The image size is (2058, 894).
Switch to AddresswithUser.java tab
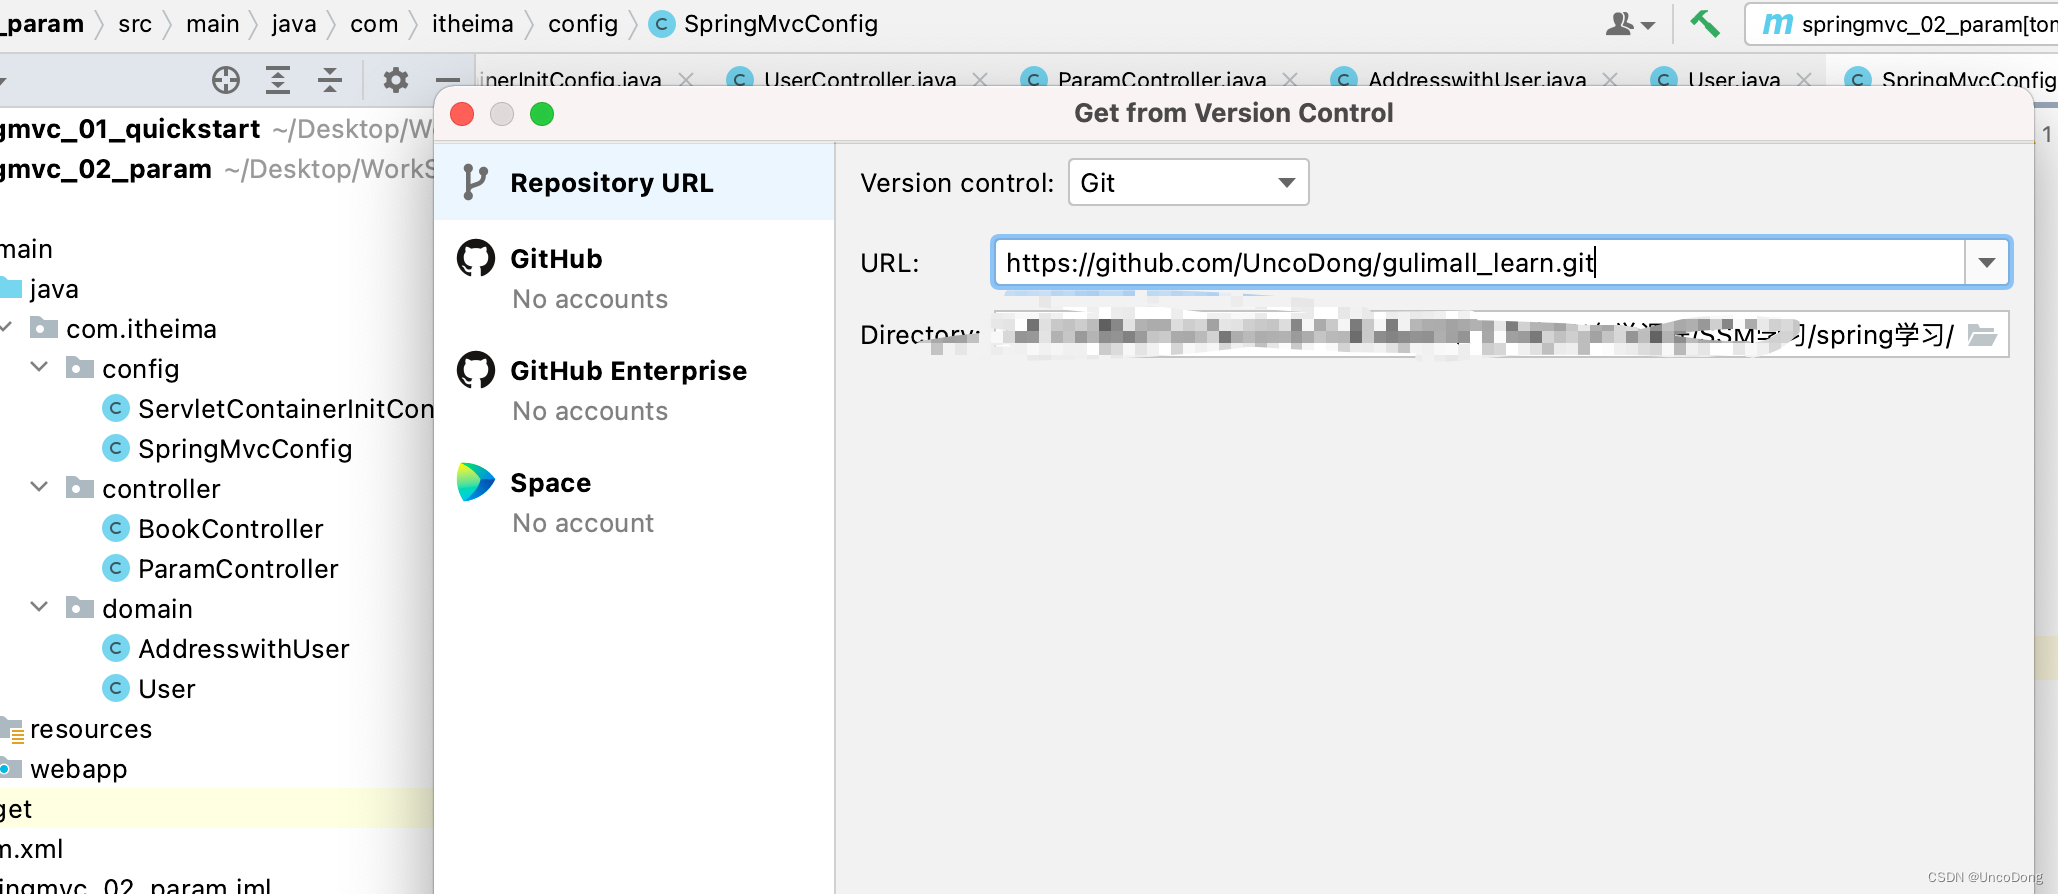[1477, 80]
